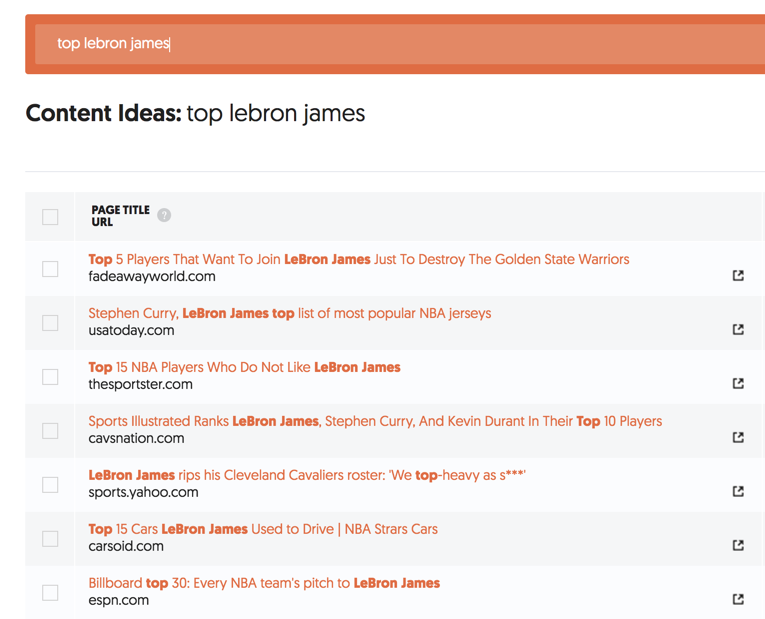Open carsoid.com result external link icon

tap(738, 545)
